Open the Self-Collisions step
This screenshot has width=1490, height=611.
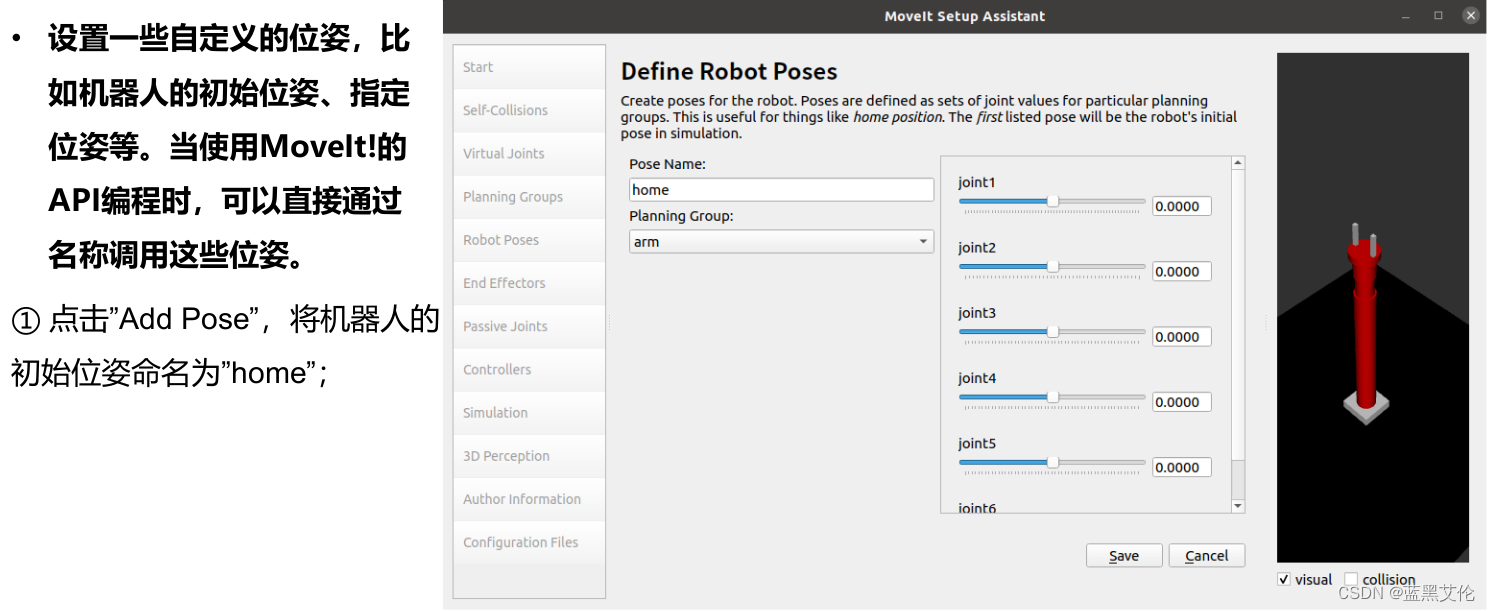(x=505, y=110)
